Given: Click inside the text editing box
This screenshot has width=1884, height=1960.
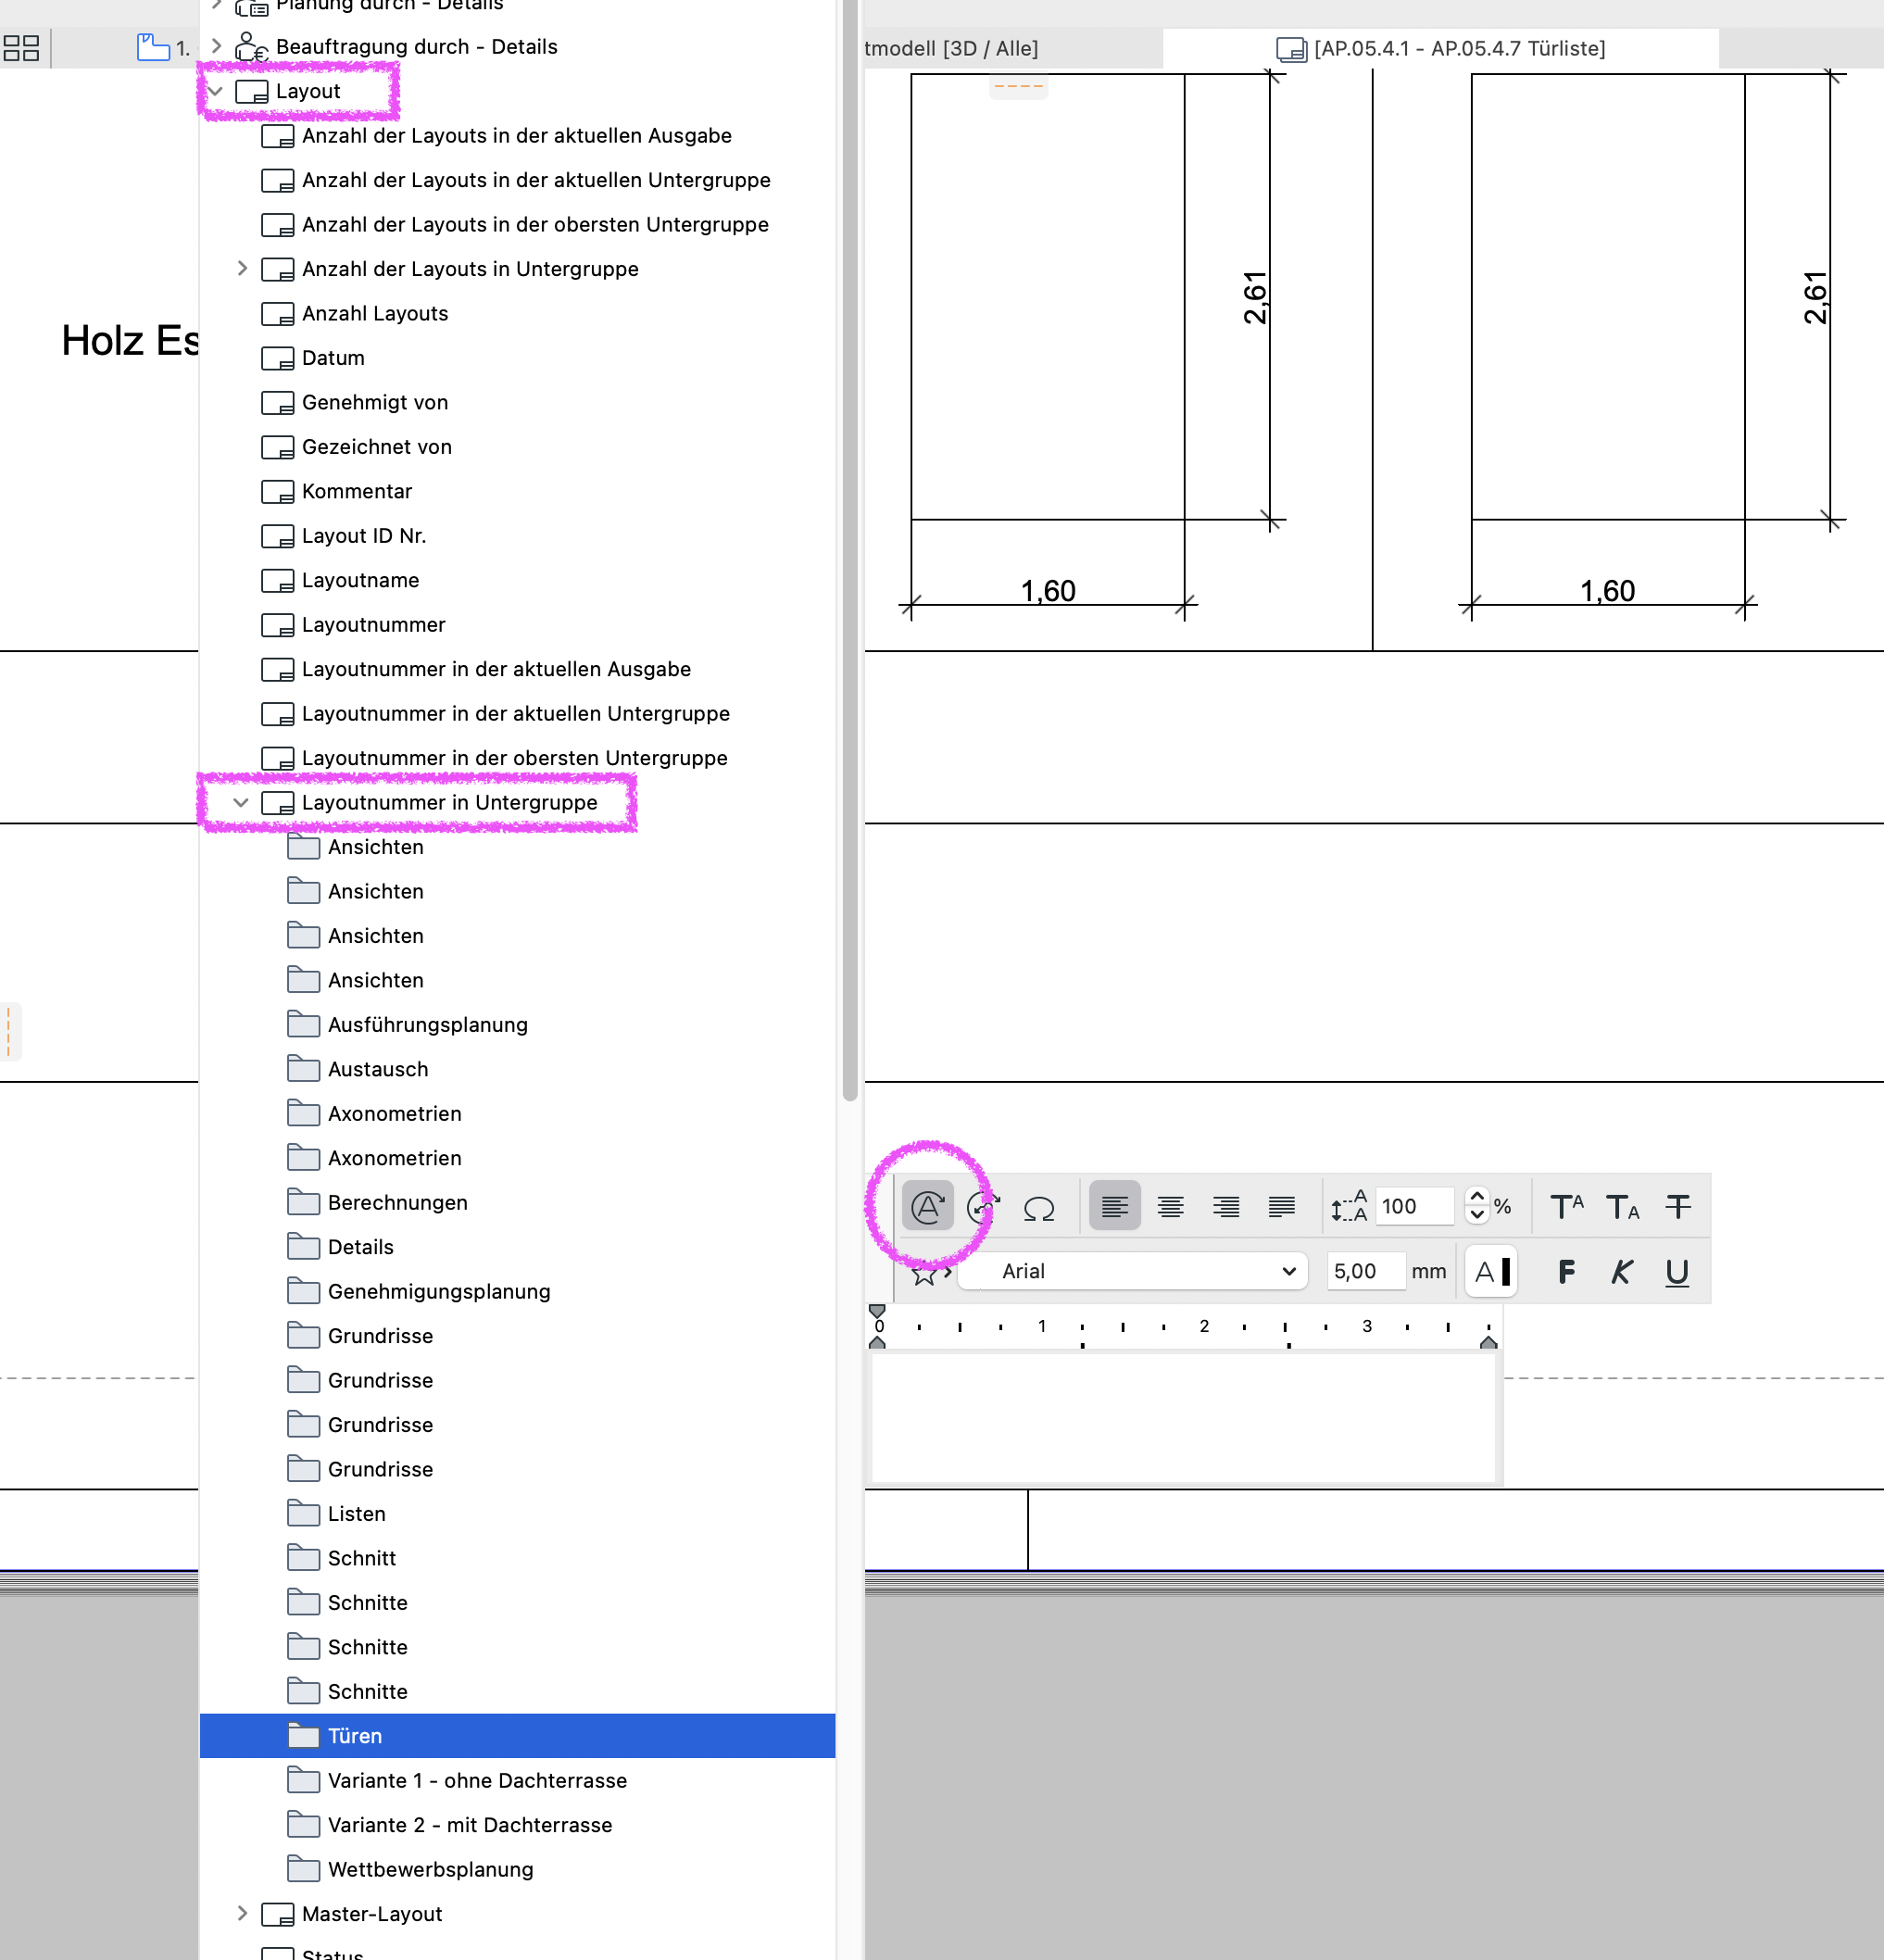Looking at the screenshot, I should point(1184,1417).
